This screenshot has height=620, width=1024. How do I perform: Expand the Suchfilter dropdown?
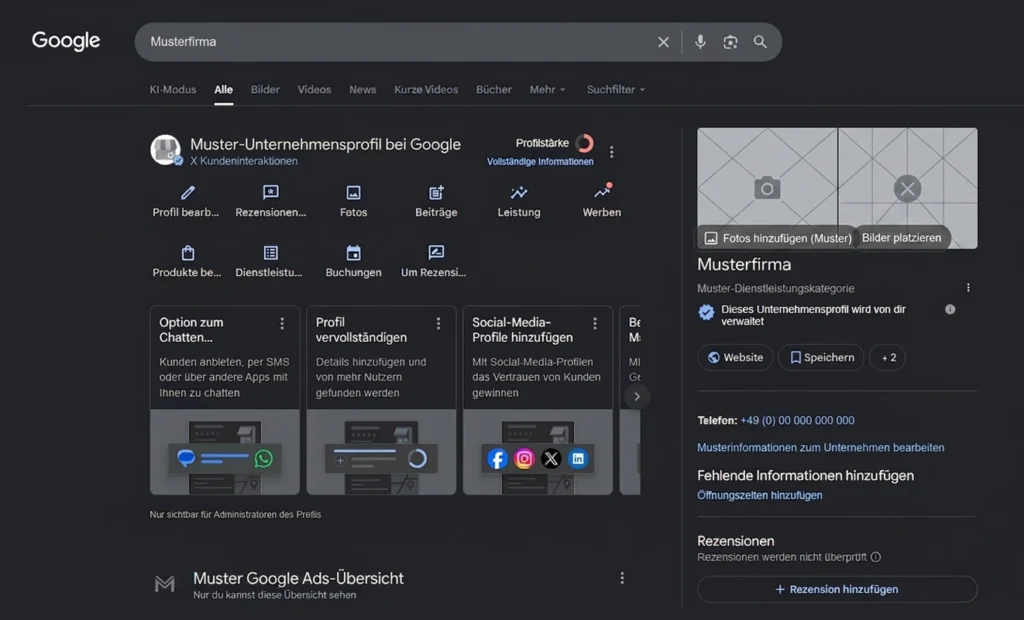[x=616, y=90]
